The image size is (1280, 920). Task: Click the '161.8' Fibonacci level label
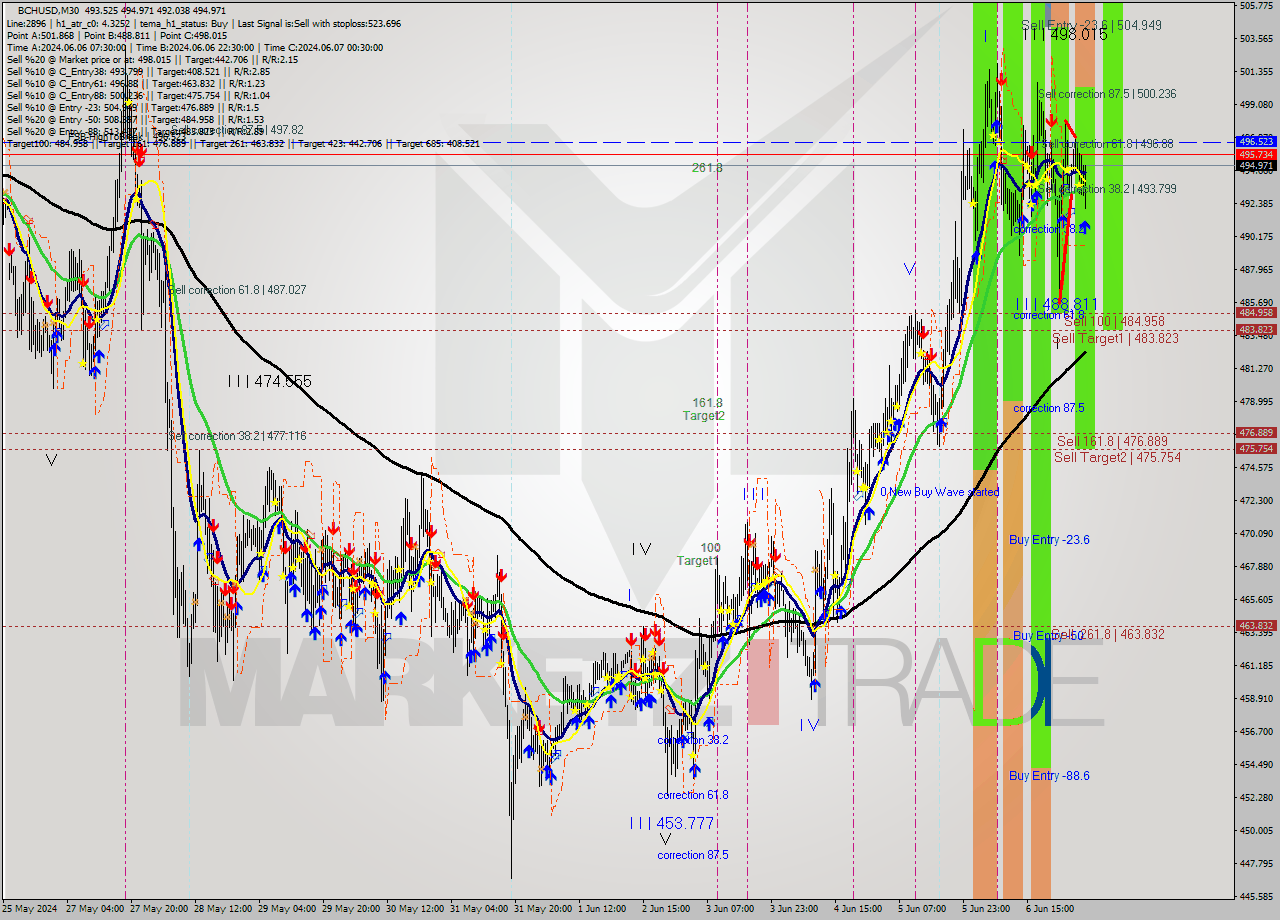click(x=707, y=403)
